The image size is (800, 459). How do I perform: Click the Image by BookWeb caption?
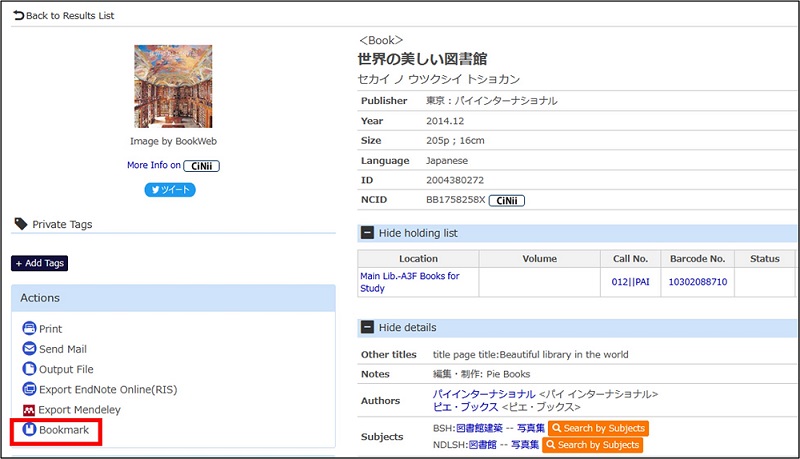[173, 141]
